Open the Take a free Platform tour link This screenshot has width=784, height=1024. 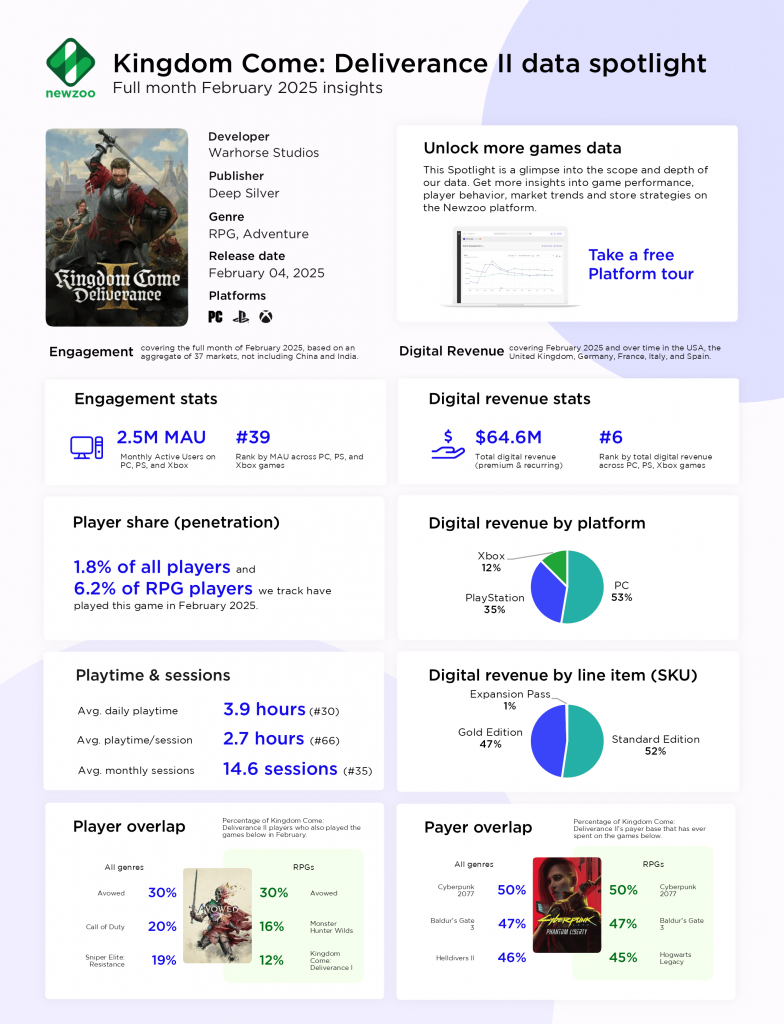point(640,264)
